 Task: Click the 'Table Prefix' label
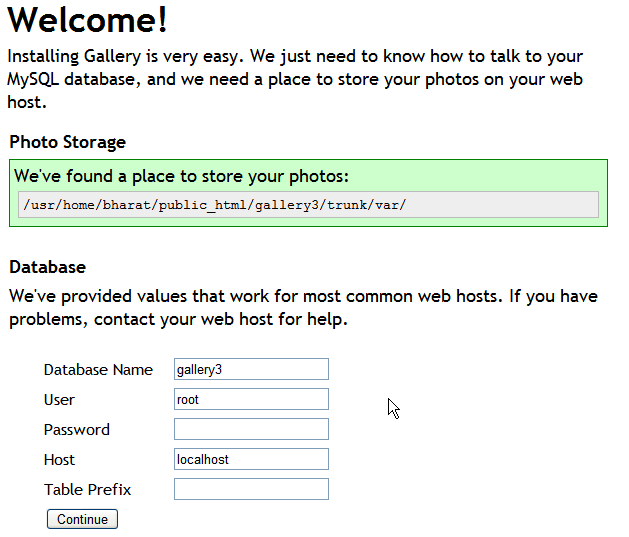pyautogui.click(x=88, y=490)
